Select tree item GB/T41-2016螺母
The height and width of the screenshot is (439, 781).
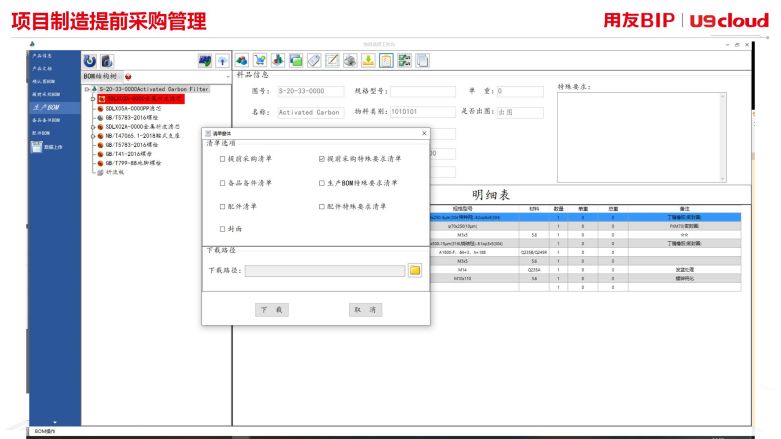[x=129, y=154]
